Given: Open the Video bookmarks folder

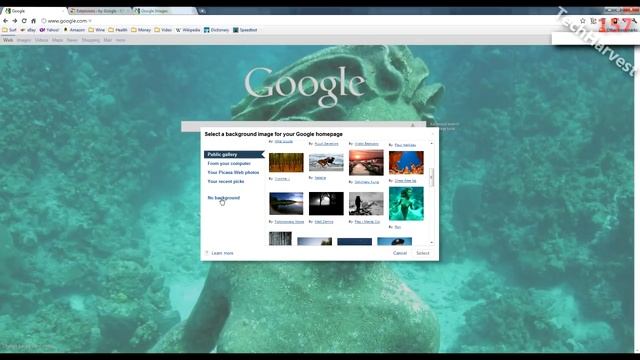Looking at the screenshot, I should [163, 30].
